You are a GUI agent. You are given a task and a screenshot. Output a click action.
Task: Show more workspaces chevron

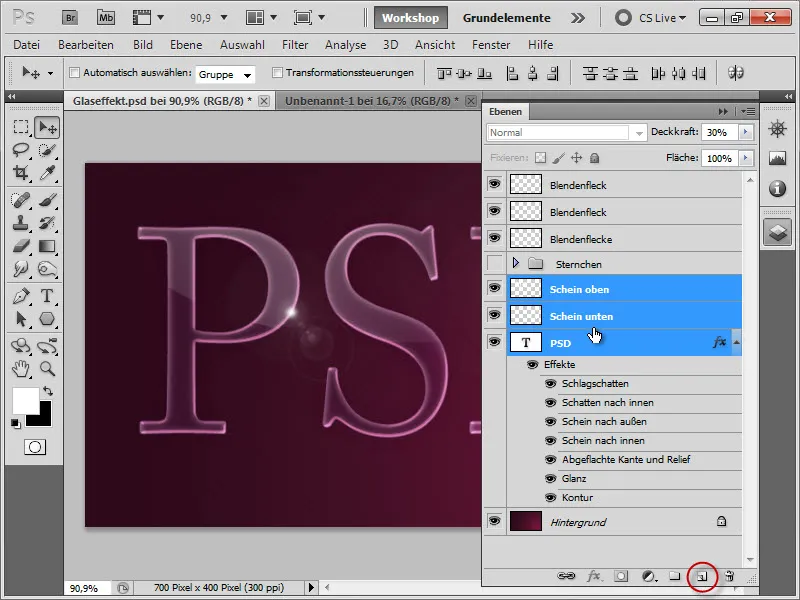[578, 18]
